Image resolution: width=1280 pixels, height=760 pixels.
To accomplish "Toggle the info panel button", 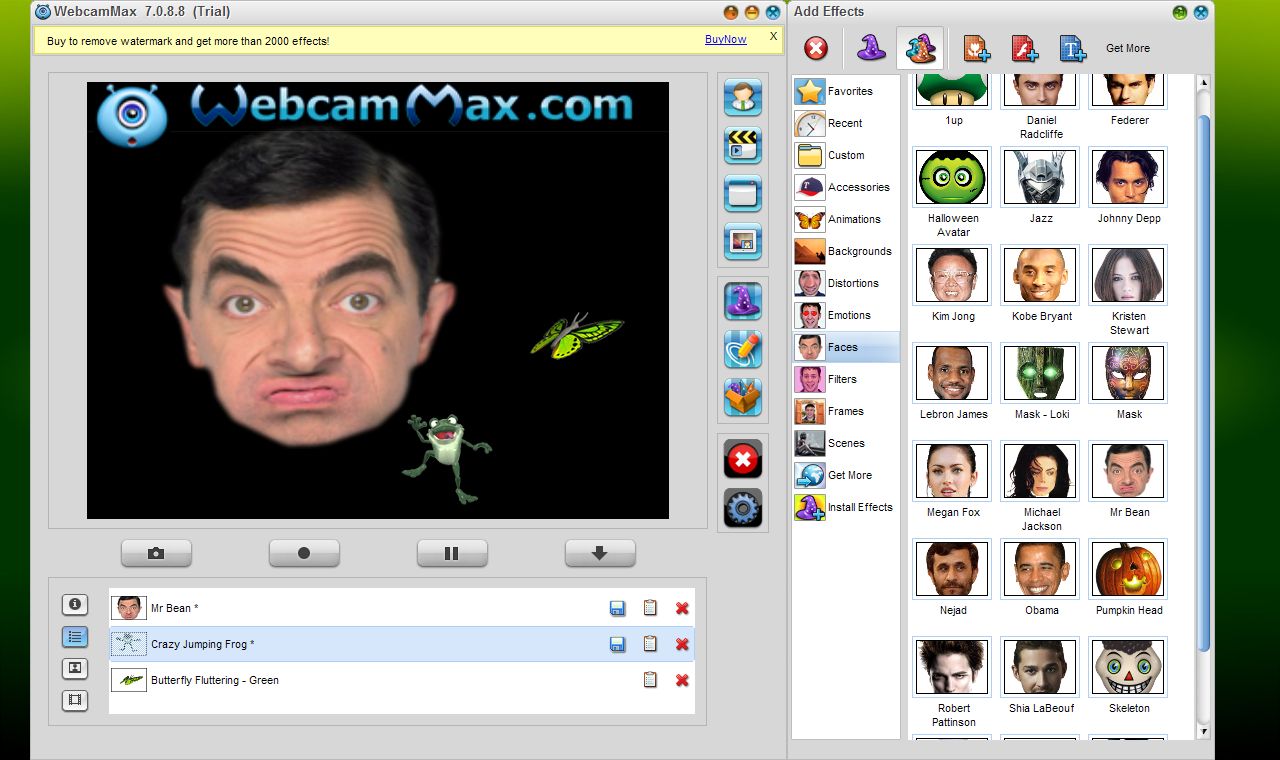I will (x=75, y=604).
